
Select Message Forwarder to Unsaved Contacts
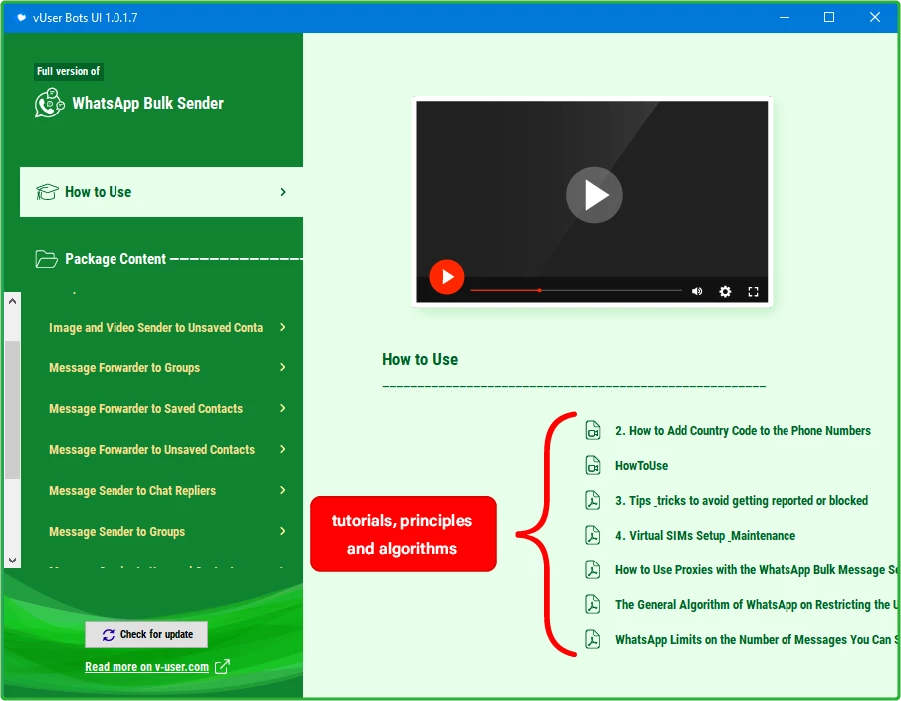[152, 449]
